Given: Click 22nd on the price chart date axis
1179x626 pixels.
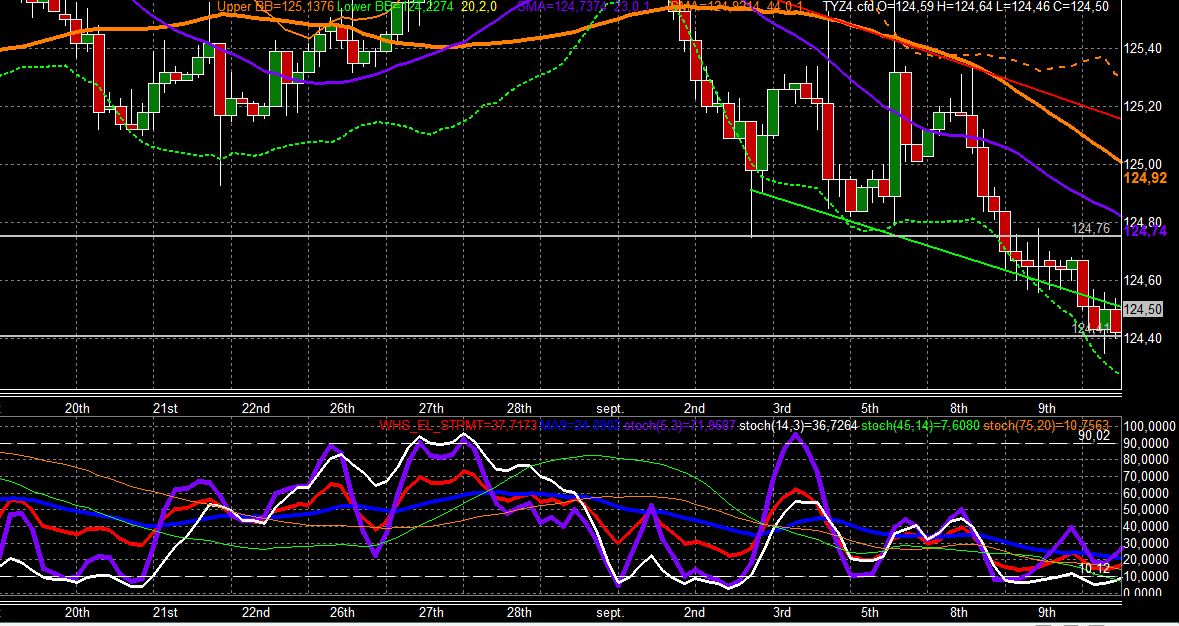Looking at the screenshot, I should 256,408.
